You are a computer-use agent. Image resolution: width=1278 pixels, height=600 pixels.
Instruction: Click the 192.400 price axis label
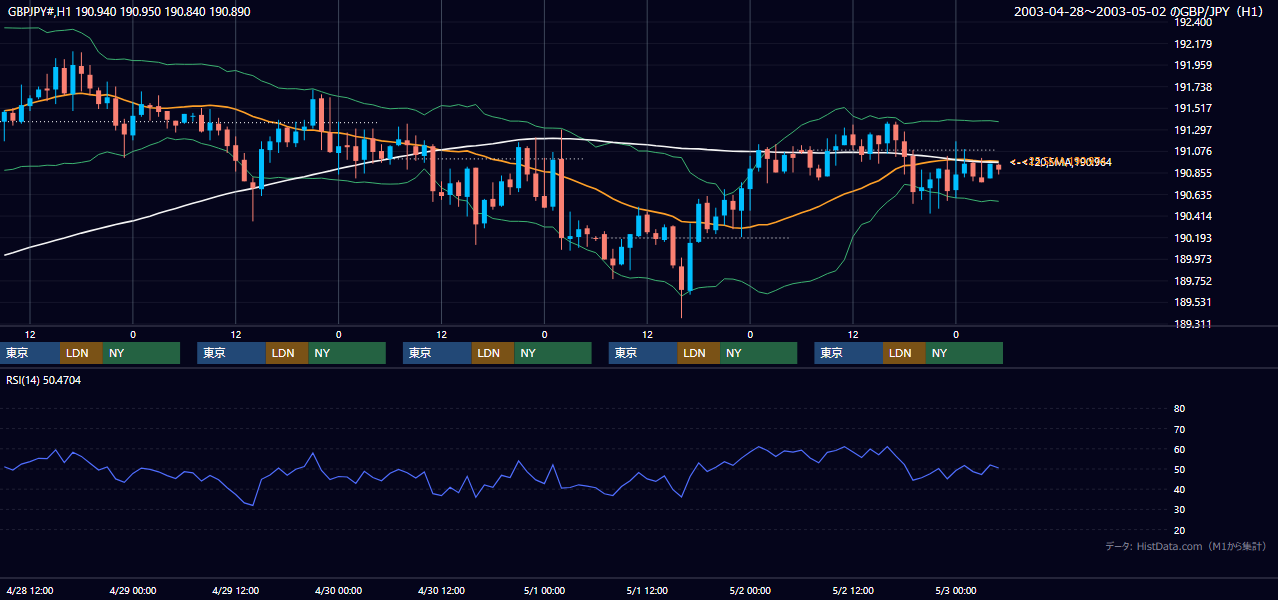click(1193, 22)
